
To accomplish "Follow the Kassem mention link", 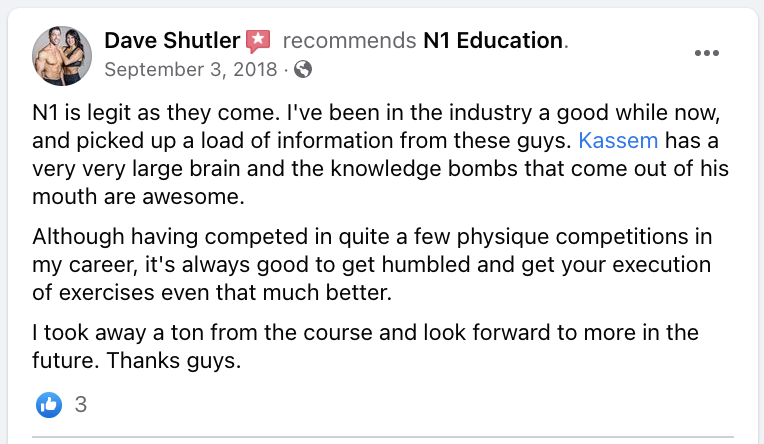I will [x=618, y=140].
